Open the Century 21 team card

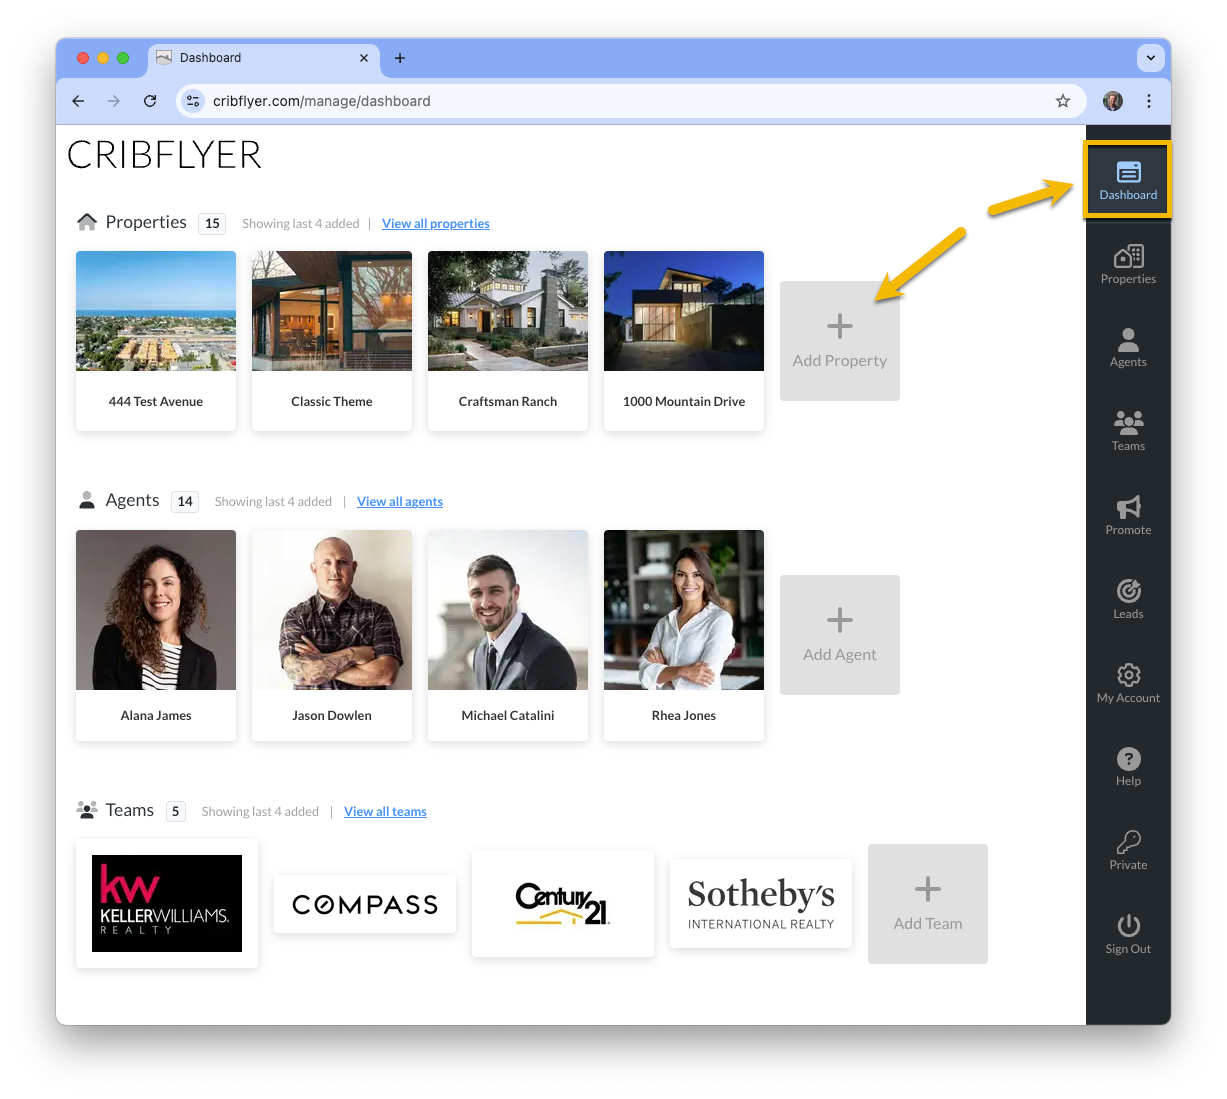pyautogui.click(x=563, y=904)
